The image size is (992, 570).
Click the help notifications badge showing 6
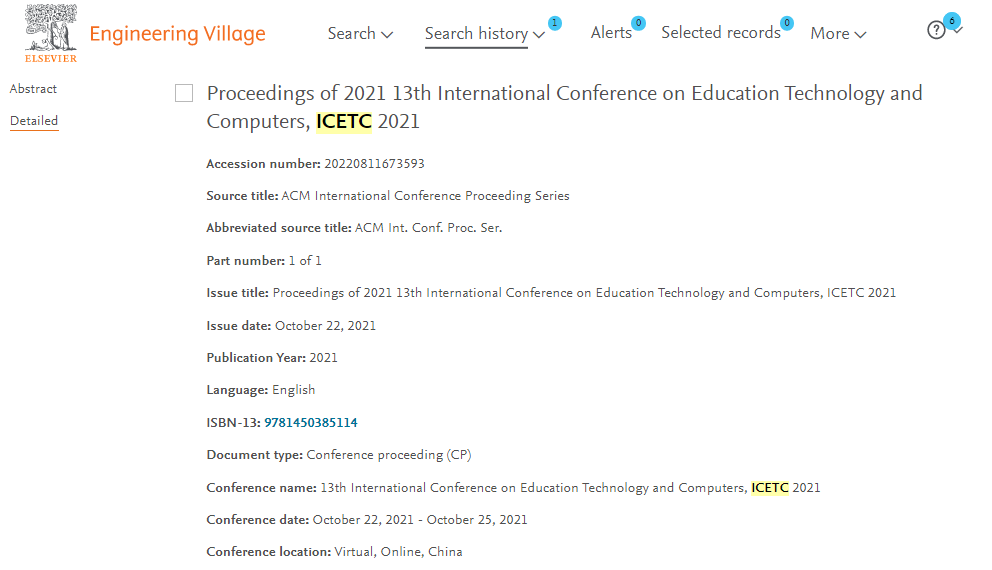(952, 21)
